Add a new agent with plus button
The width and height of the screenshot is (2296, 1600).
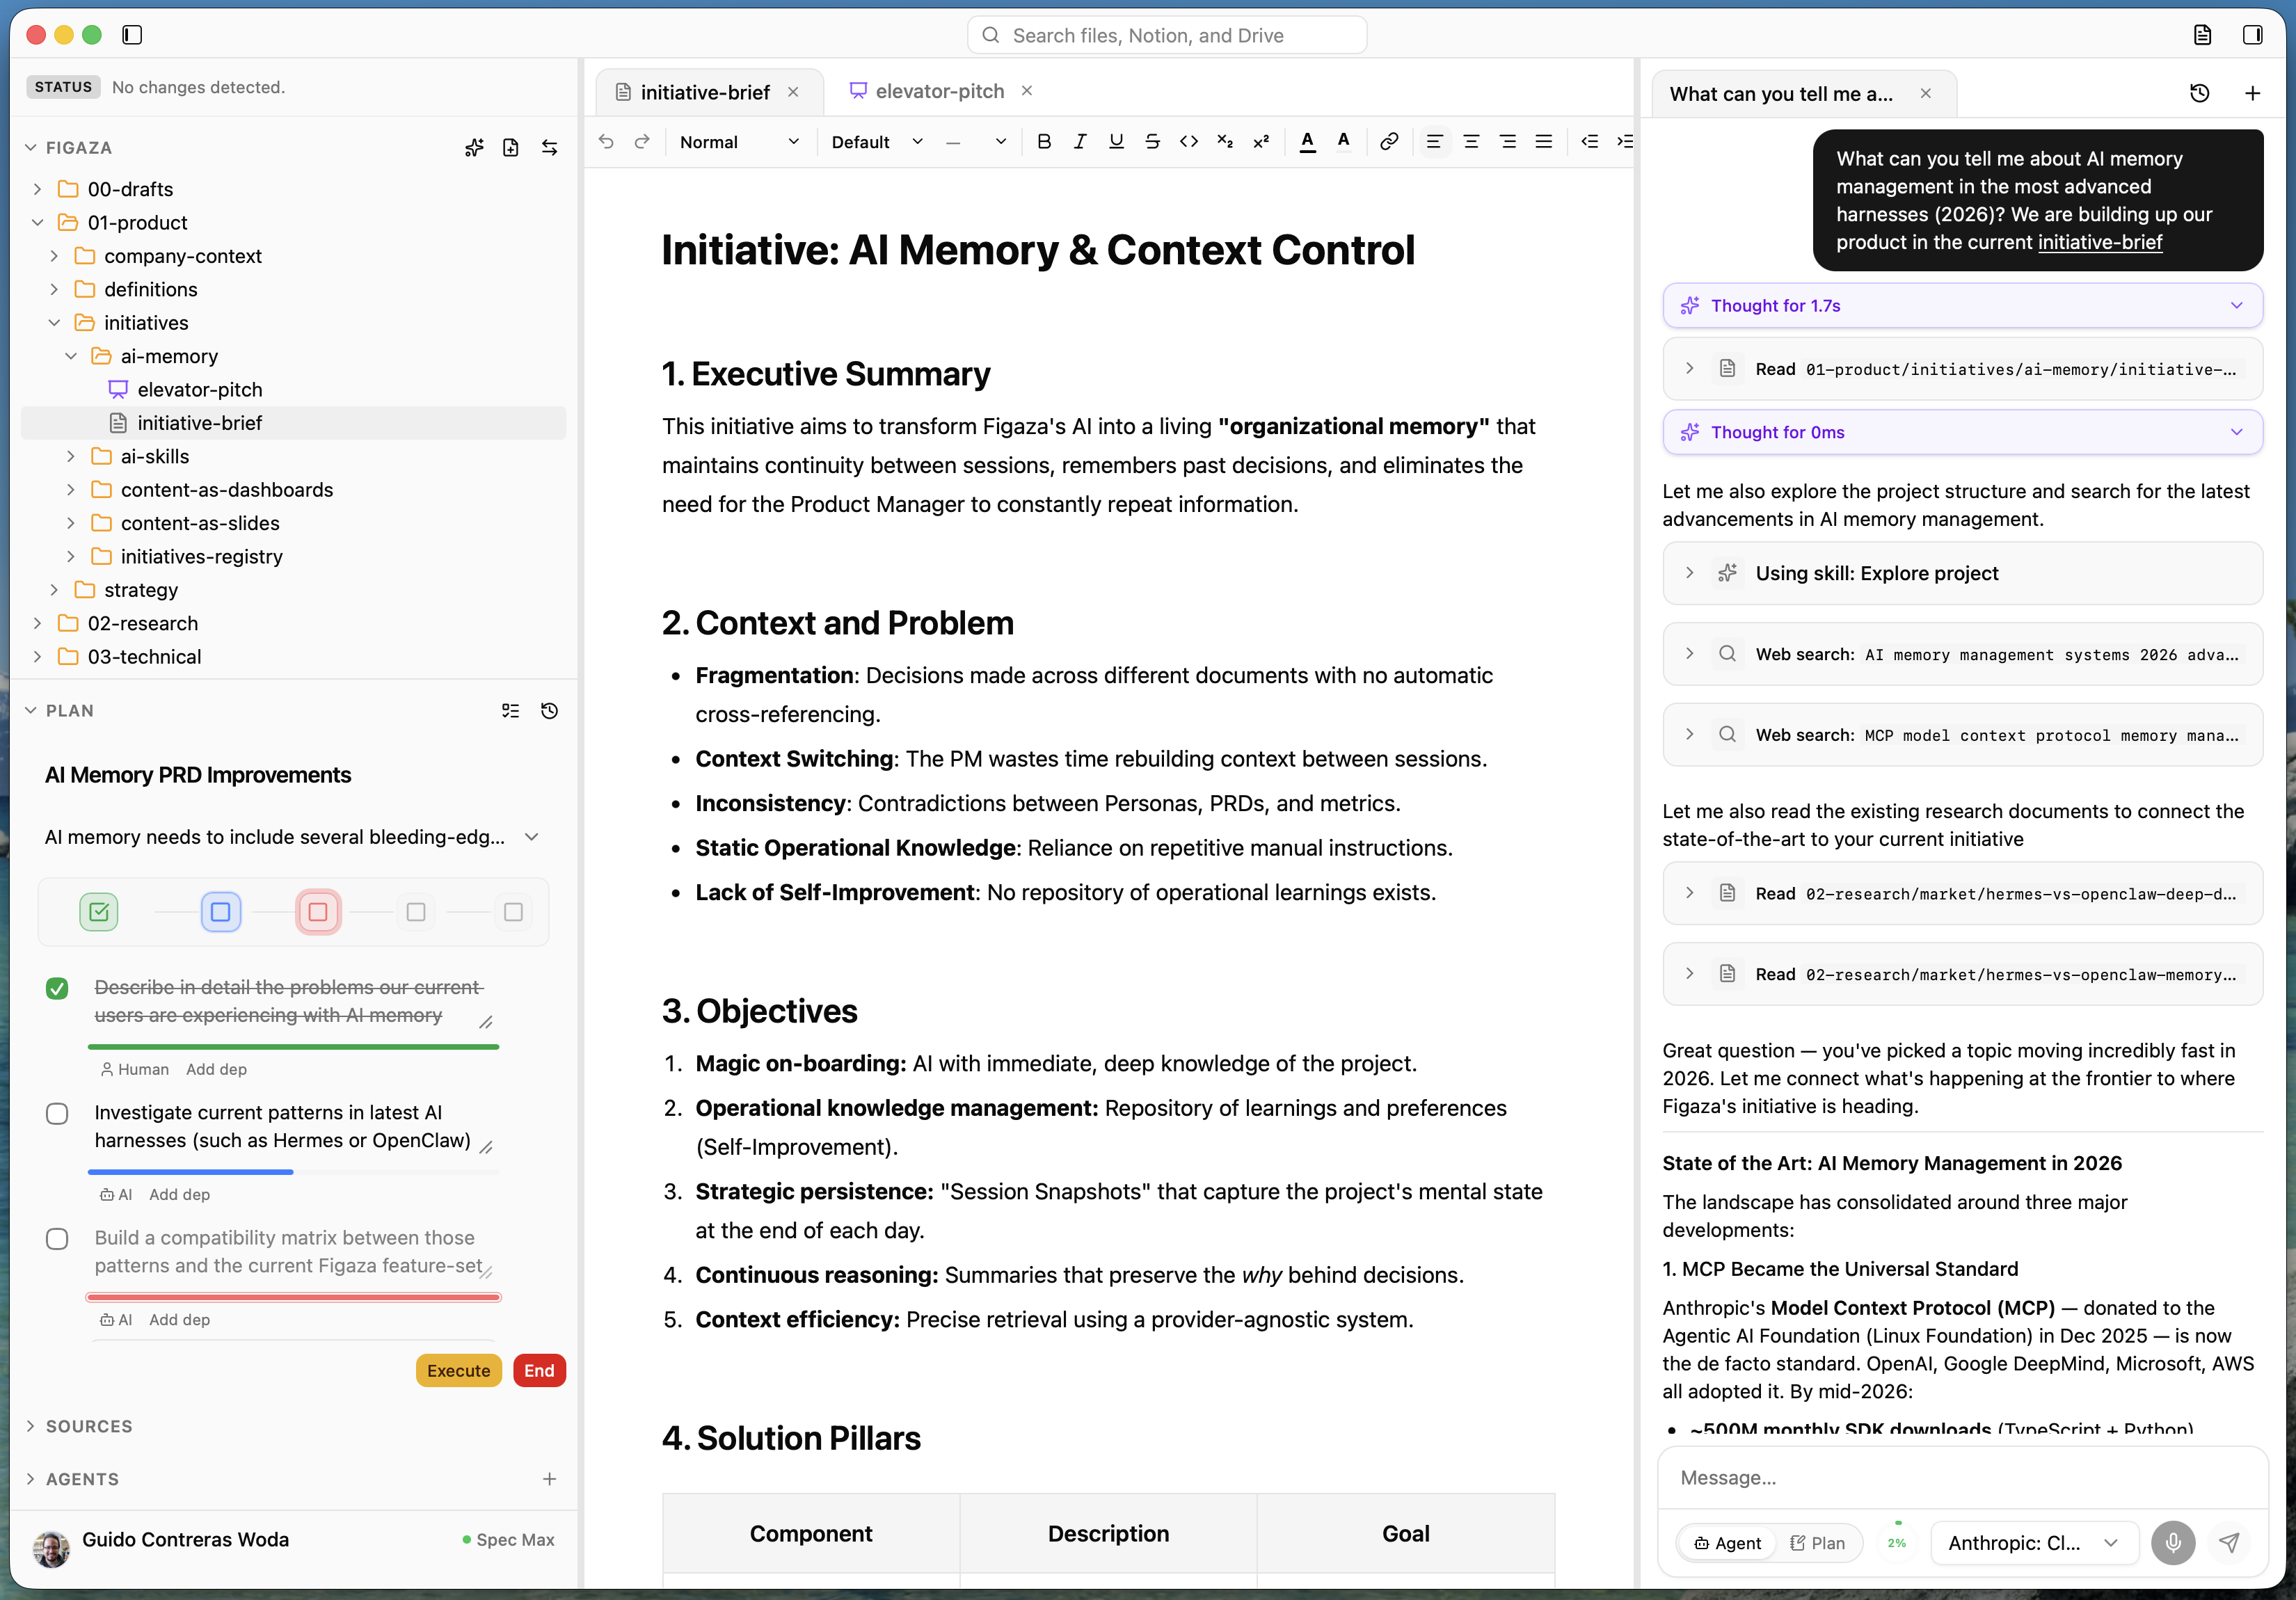(549, 1479)
